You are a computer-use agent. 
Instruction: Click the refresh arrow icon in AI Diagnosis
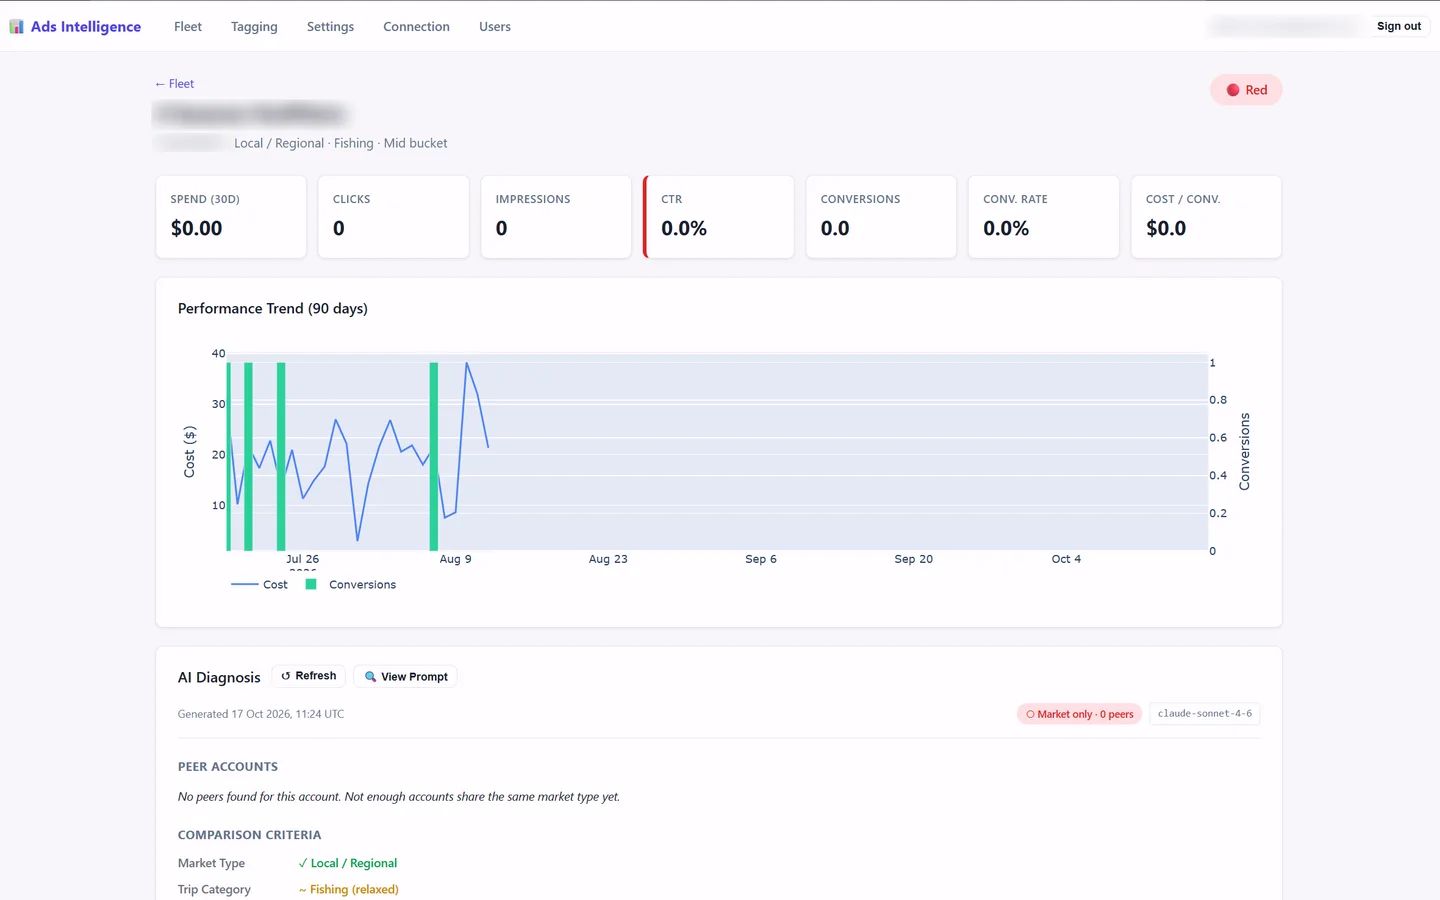(286, 676)
